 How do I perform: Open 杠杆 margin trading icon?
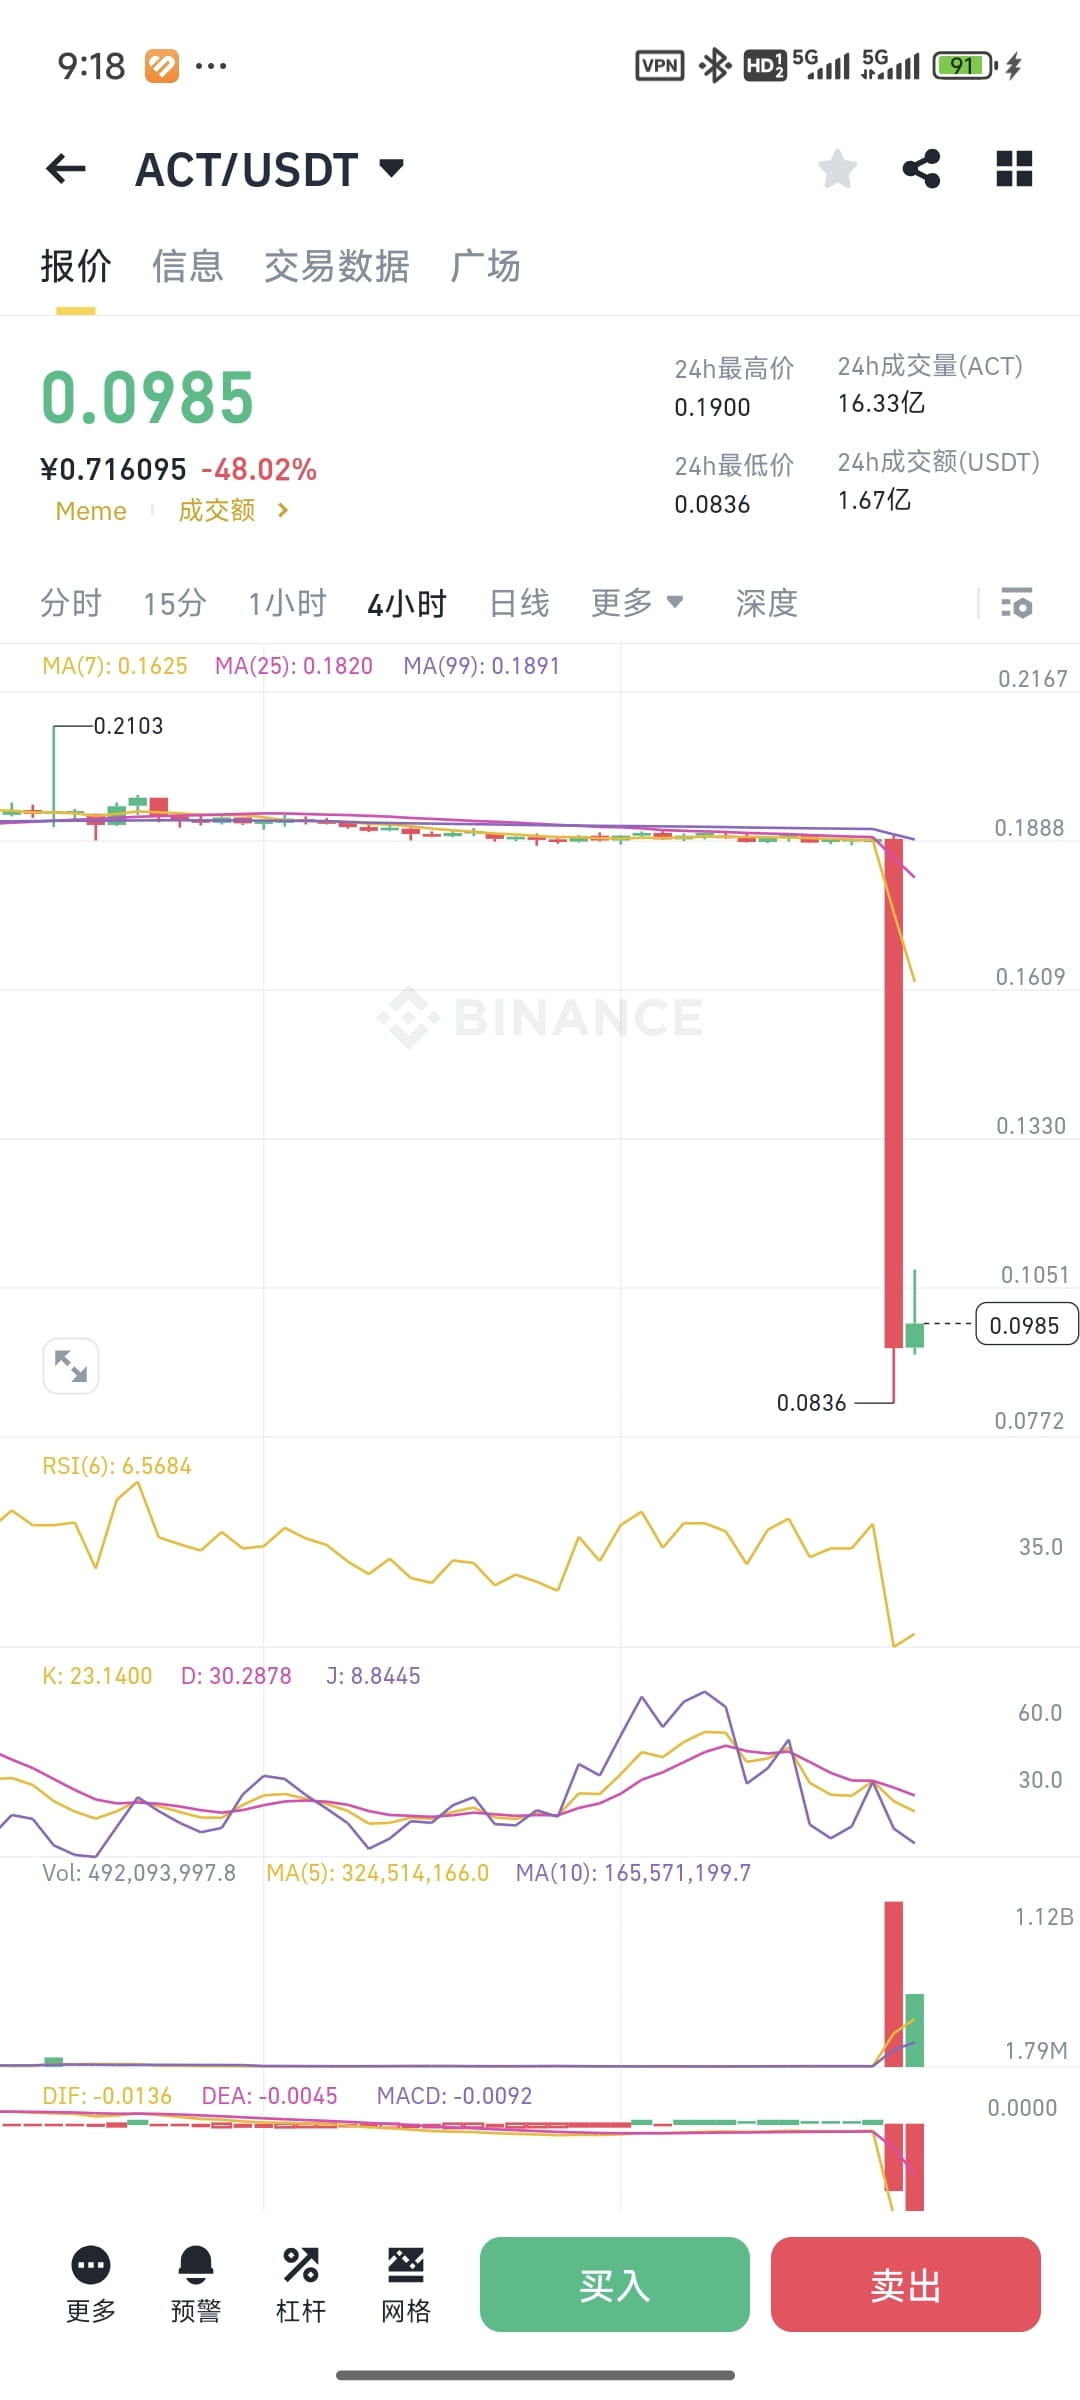point(301,2265)
